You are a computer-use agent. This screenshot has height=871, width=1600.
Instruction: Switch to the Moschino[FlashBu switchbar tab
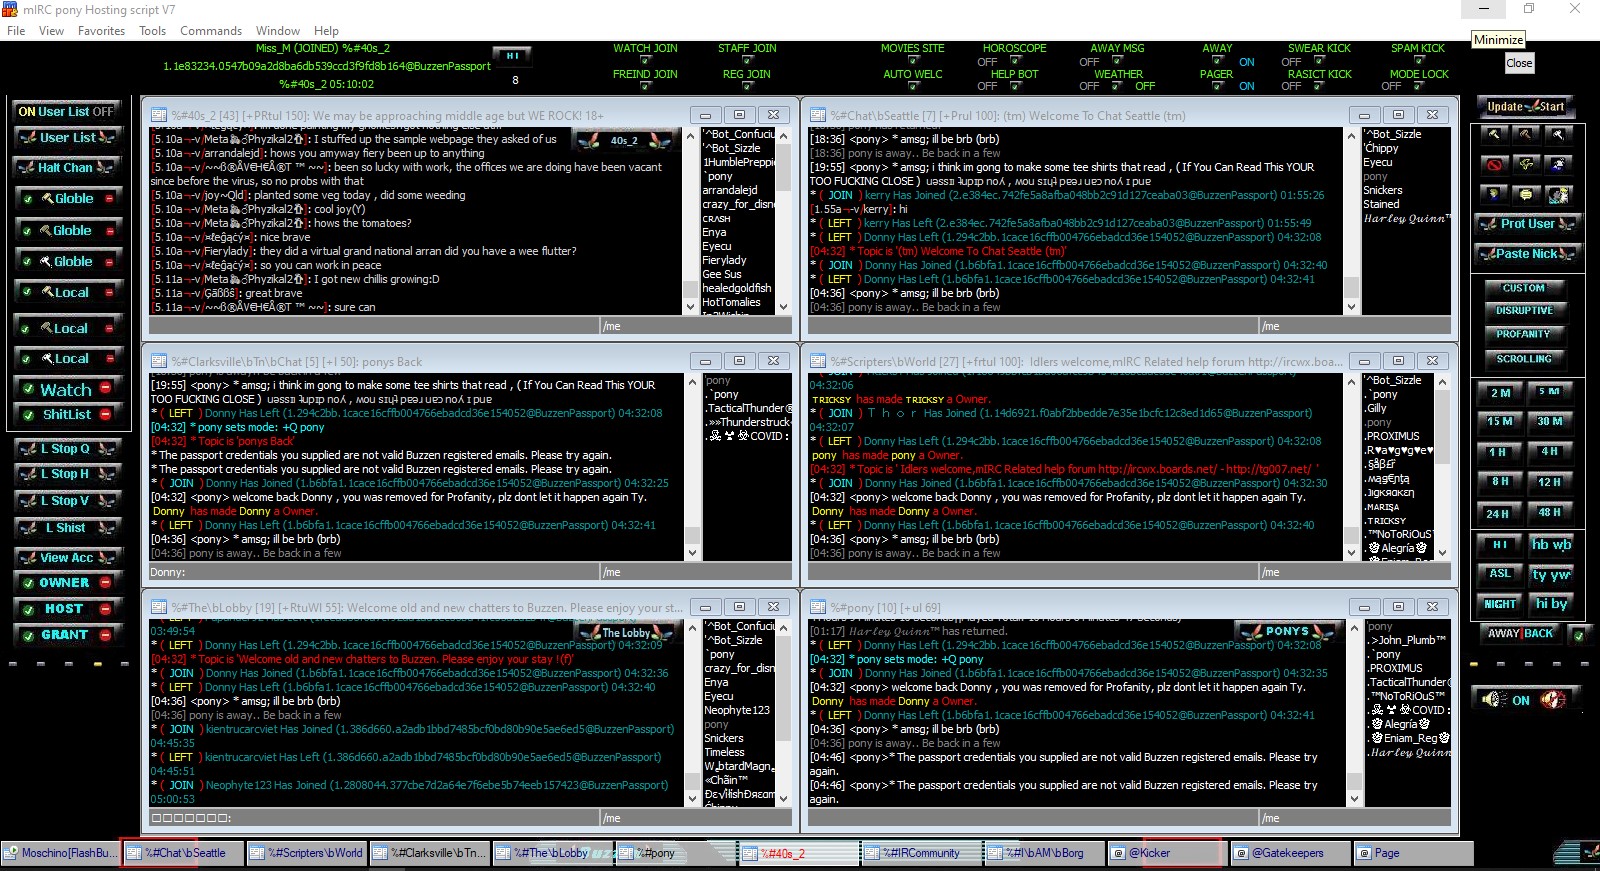point(61,853)
